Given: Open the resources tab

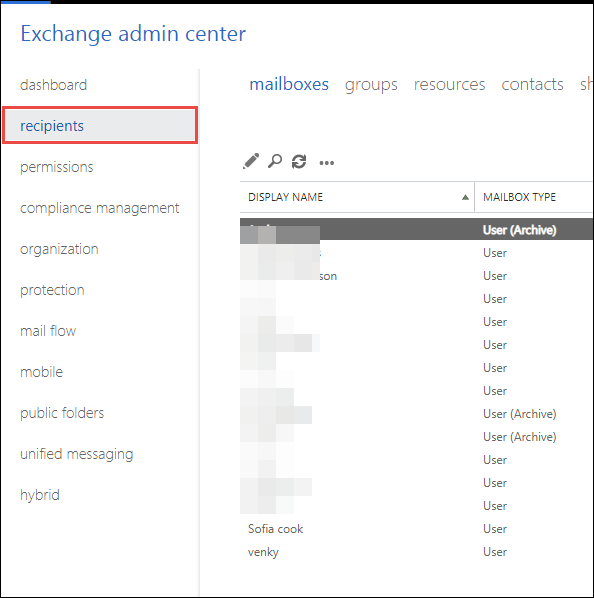Looking at the screenshot, I should pos(450,84).
